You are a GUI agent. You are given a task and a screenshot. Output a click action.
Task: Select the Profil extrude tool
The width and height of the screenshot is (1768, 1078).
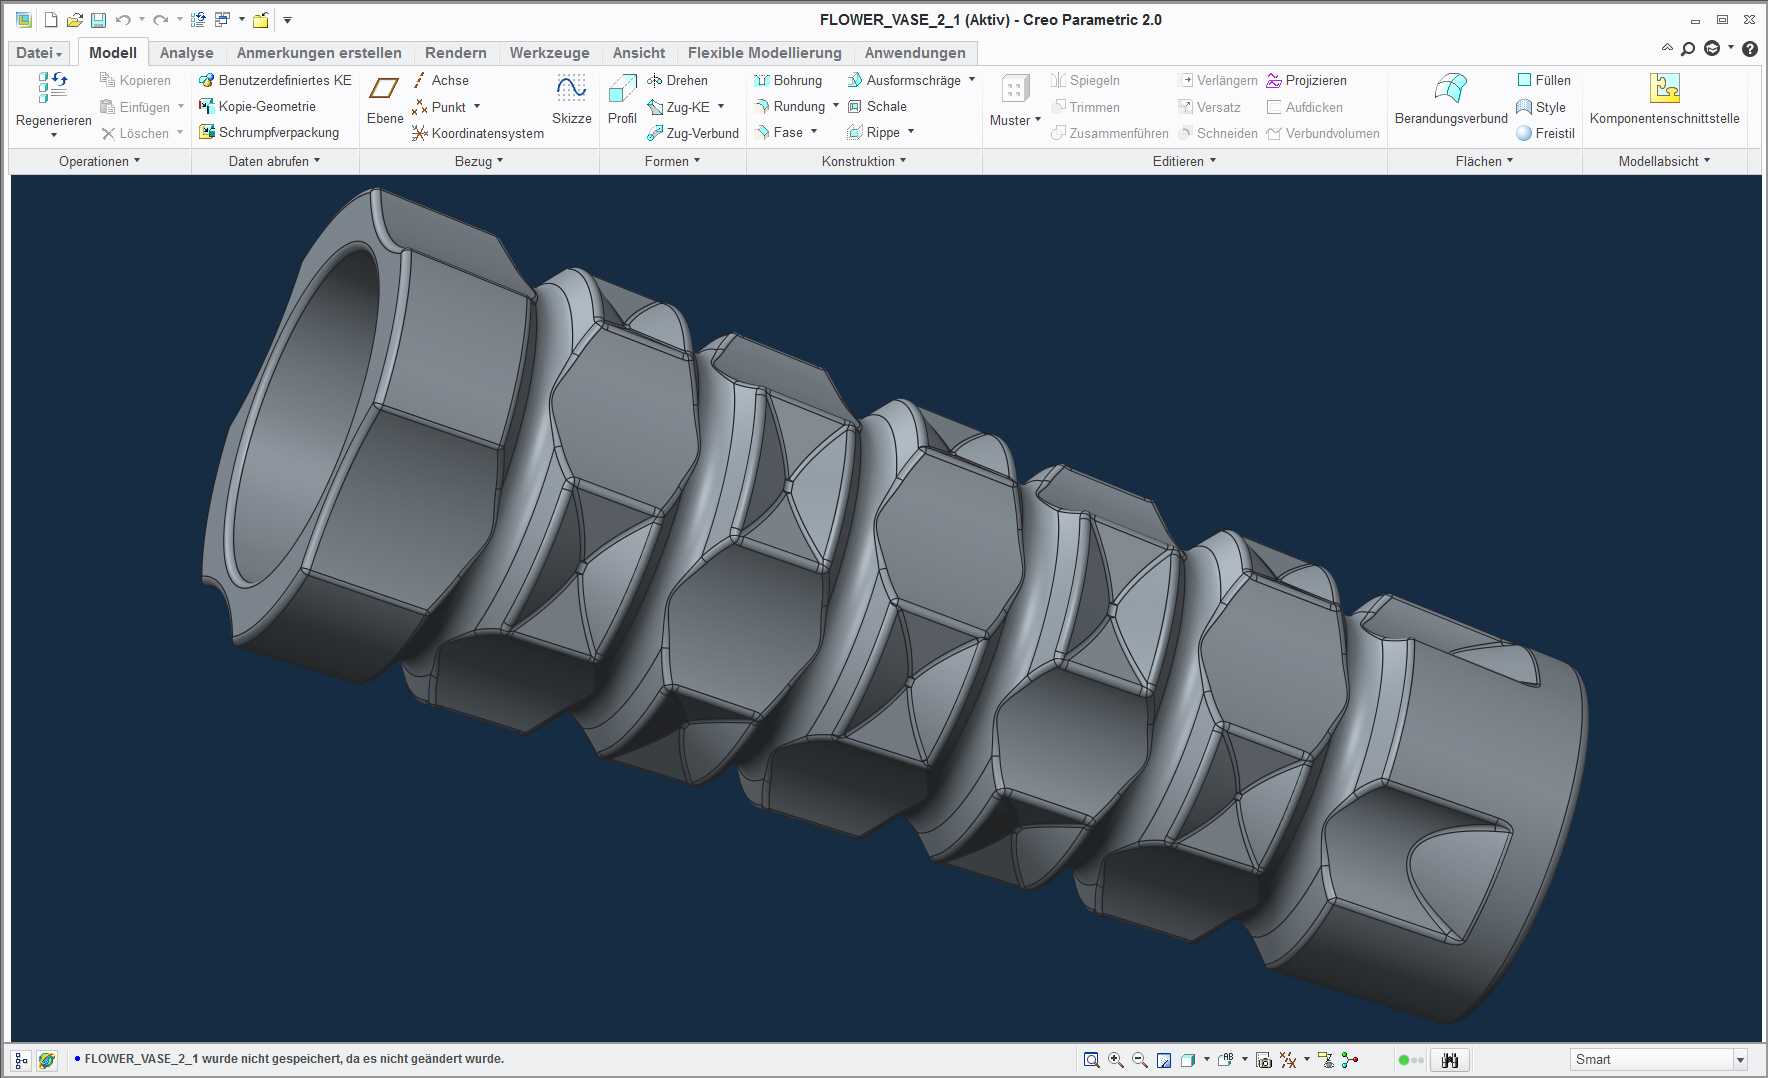[622, 100]
